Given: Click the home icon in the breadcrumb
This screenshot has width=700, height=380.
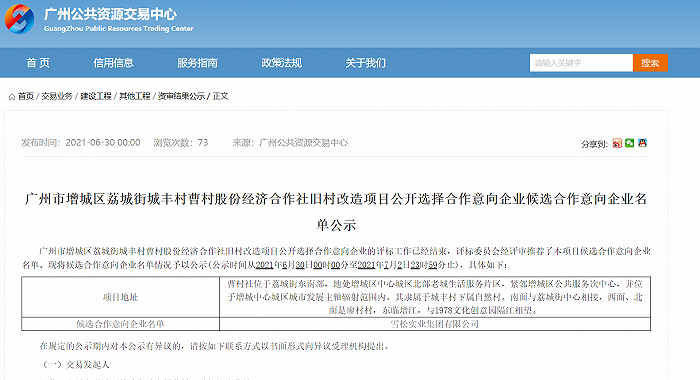Looking at the screenshot, I should pos(12,96).
